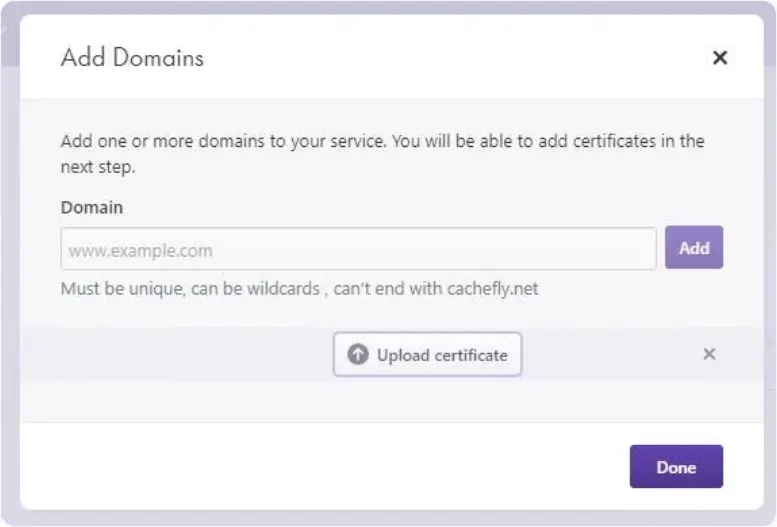Click 'next step.' in the description

click(98, 167)
